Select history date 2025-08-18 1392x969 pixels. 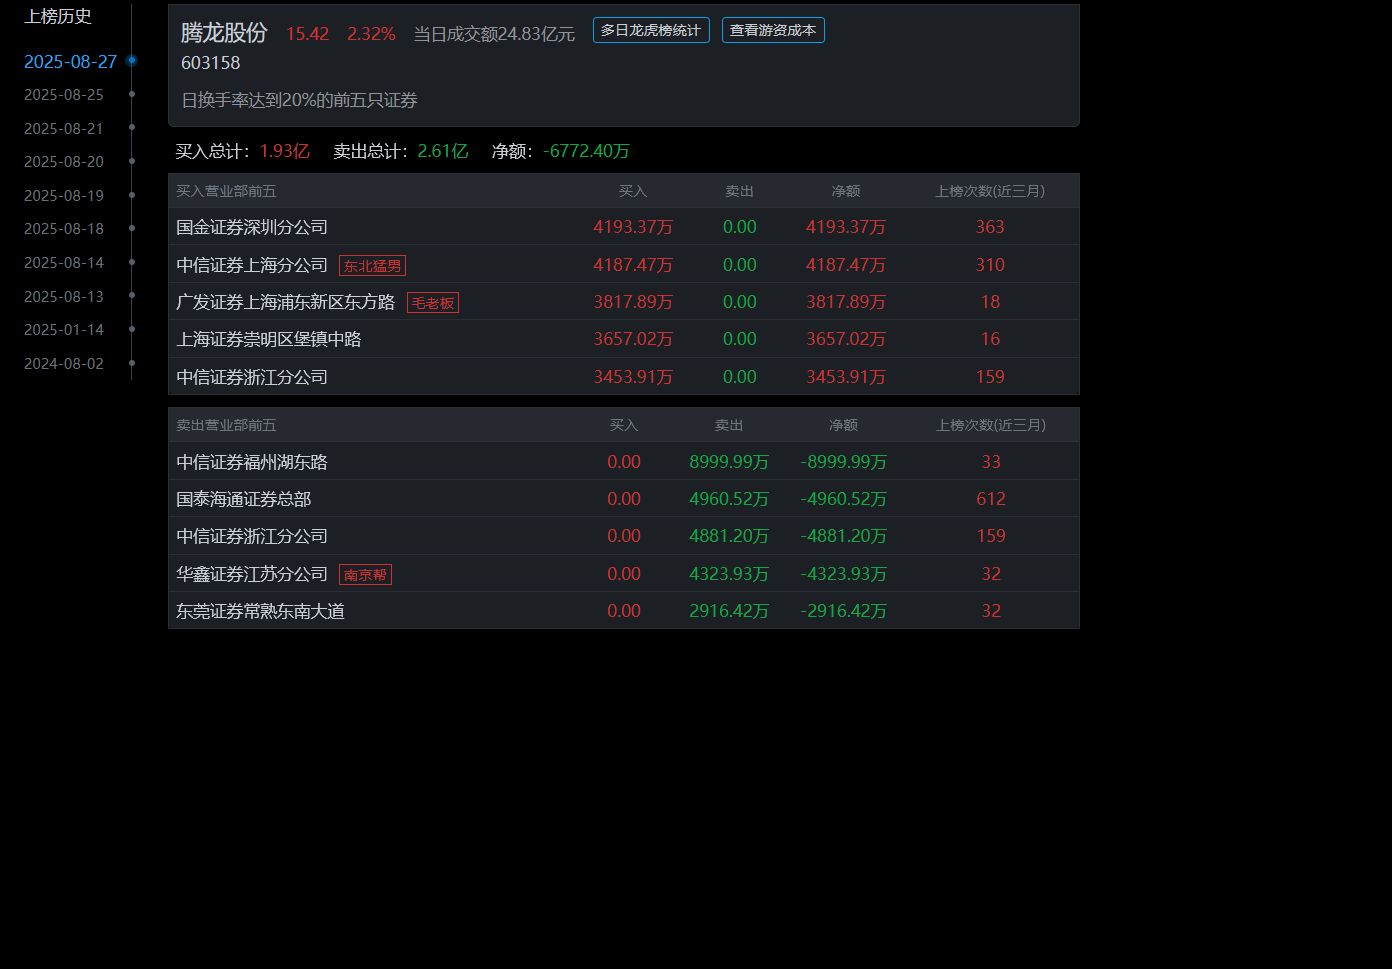pos(64,229)
